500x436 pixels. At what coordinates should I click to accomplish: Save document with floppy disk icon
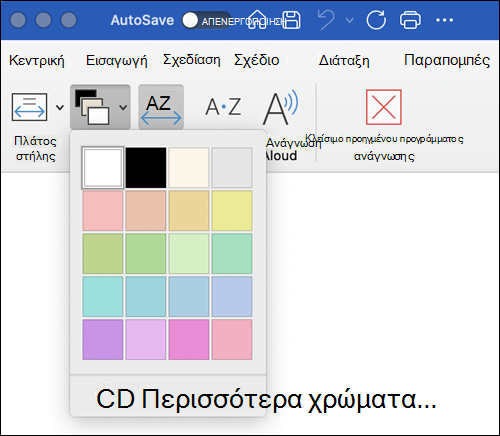point(291,20)
